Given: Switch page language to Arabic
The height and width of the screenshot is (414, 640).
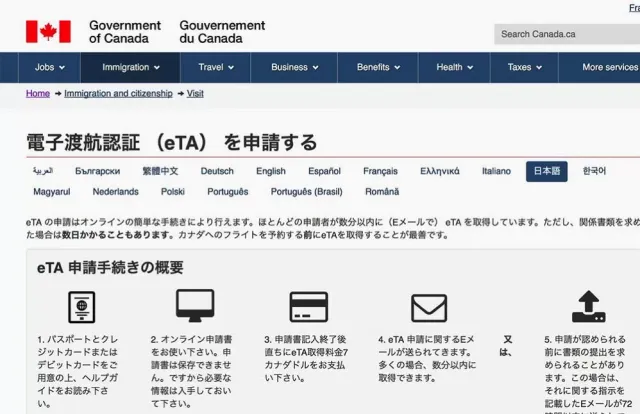Looking at the screenshot, I should pyautogui.click(x=43, y=171).
